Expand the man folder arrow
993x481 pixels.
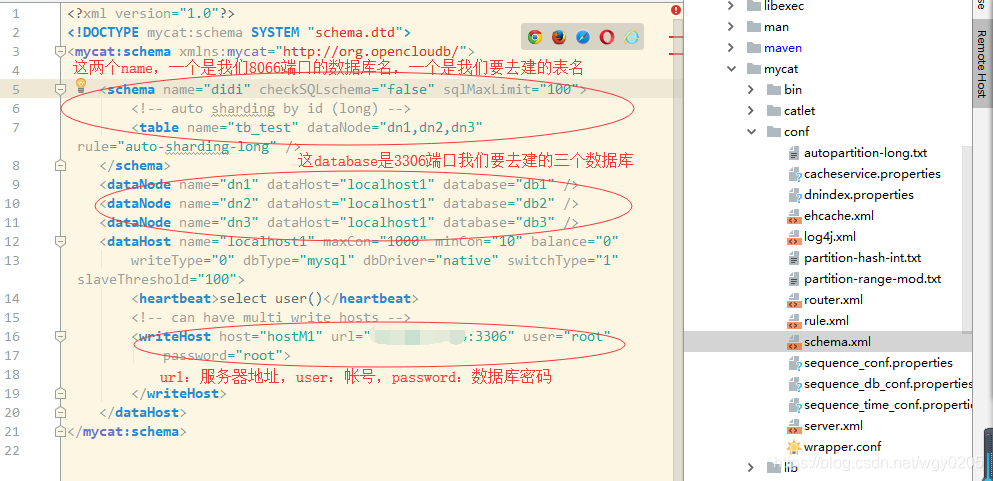tap(731, 27)
